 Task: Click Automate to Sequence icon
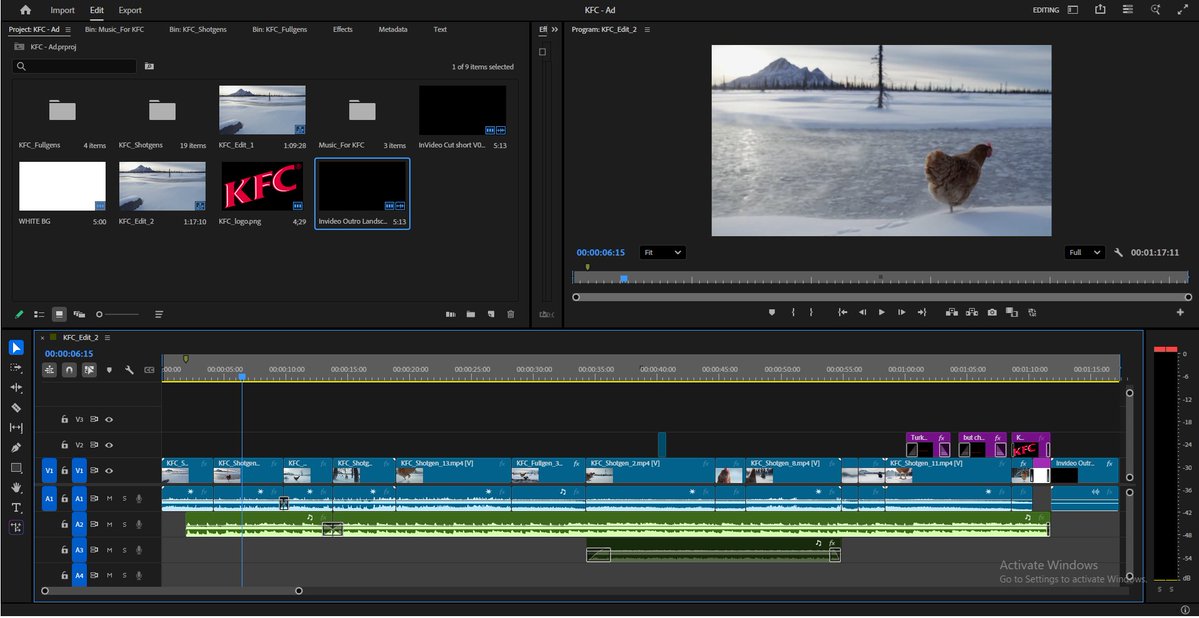[450, 314]
